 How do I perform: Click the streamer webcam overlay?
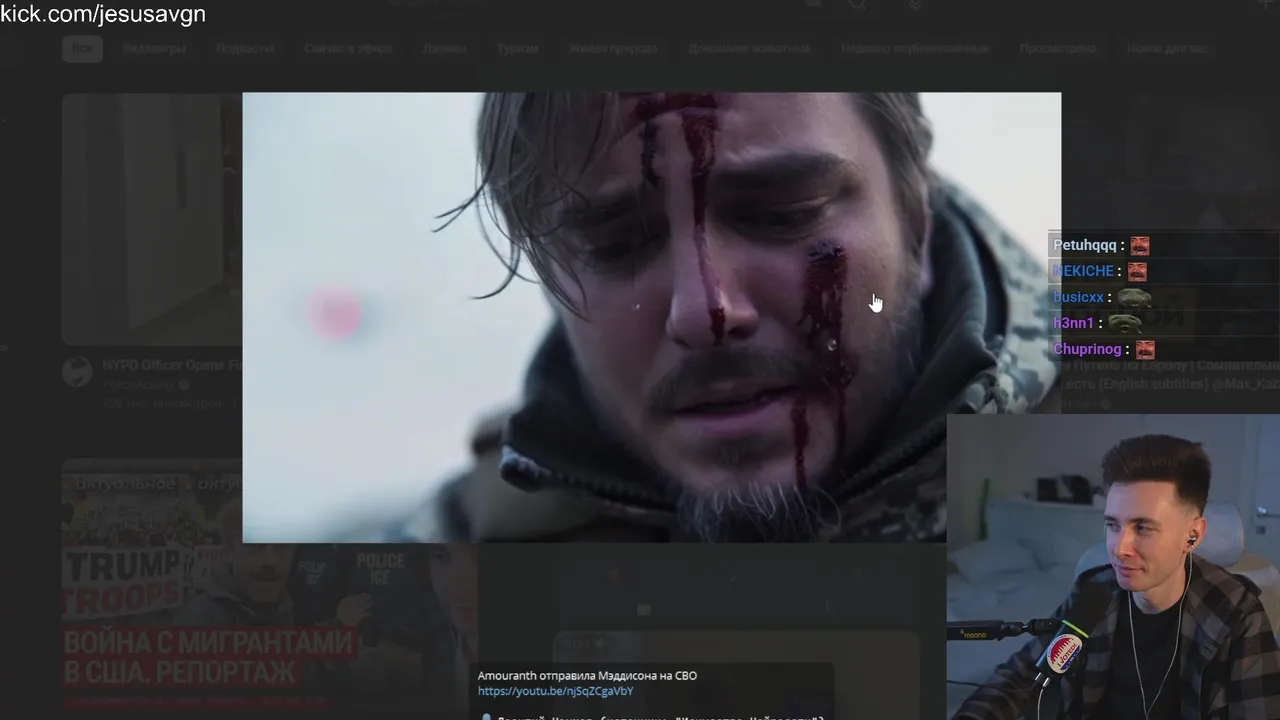[x=1113, y=566]
